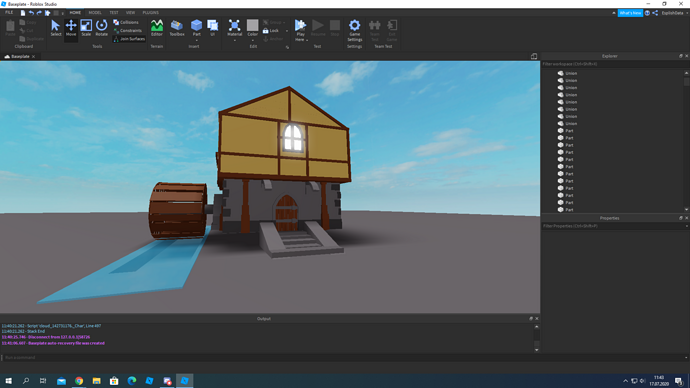Undock the Properties panel
Viewport: 690px width, 388px height.
681,218
